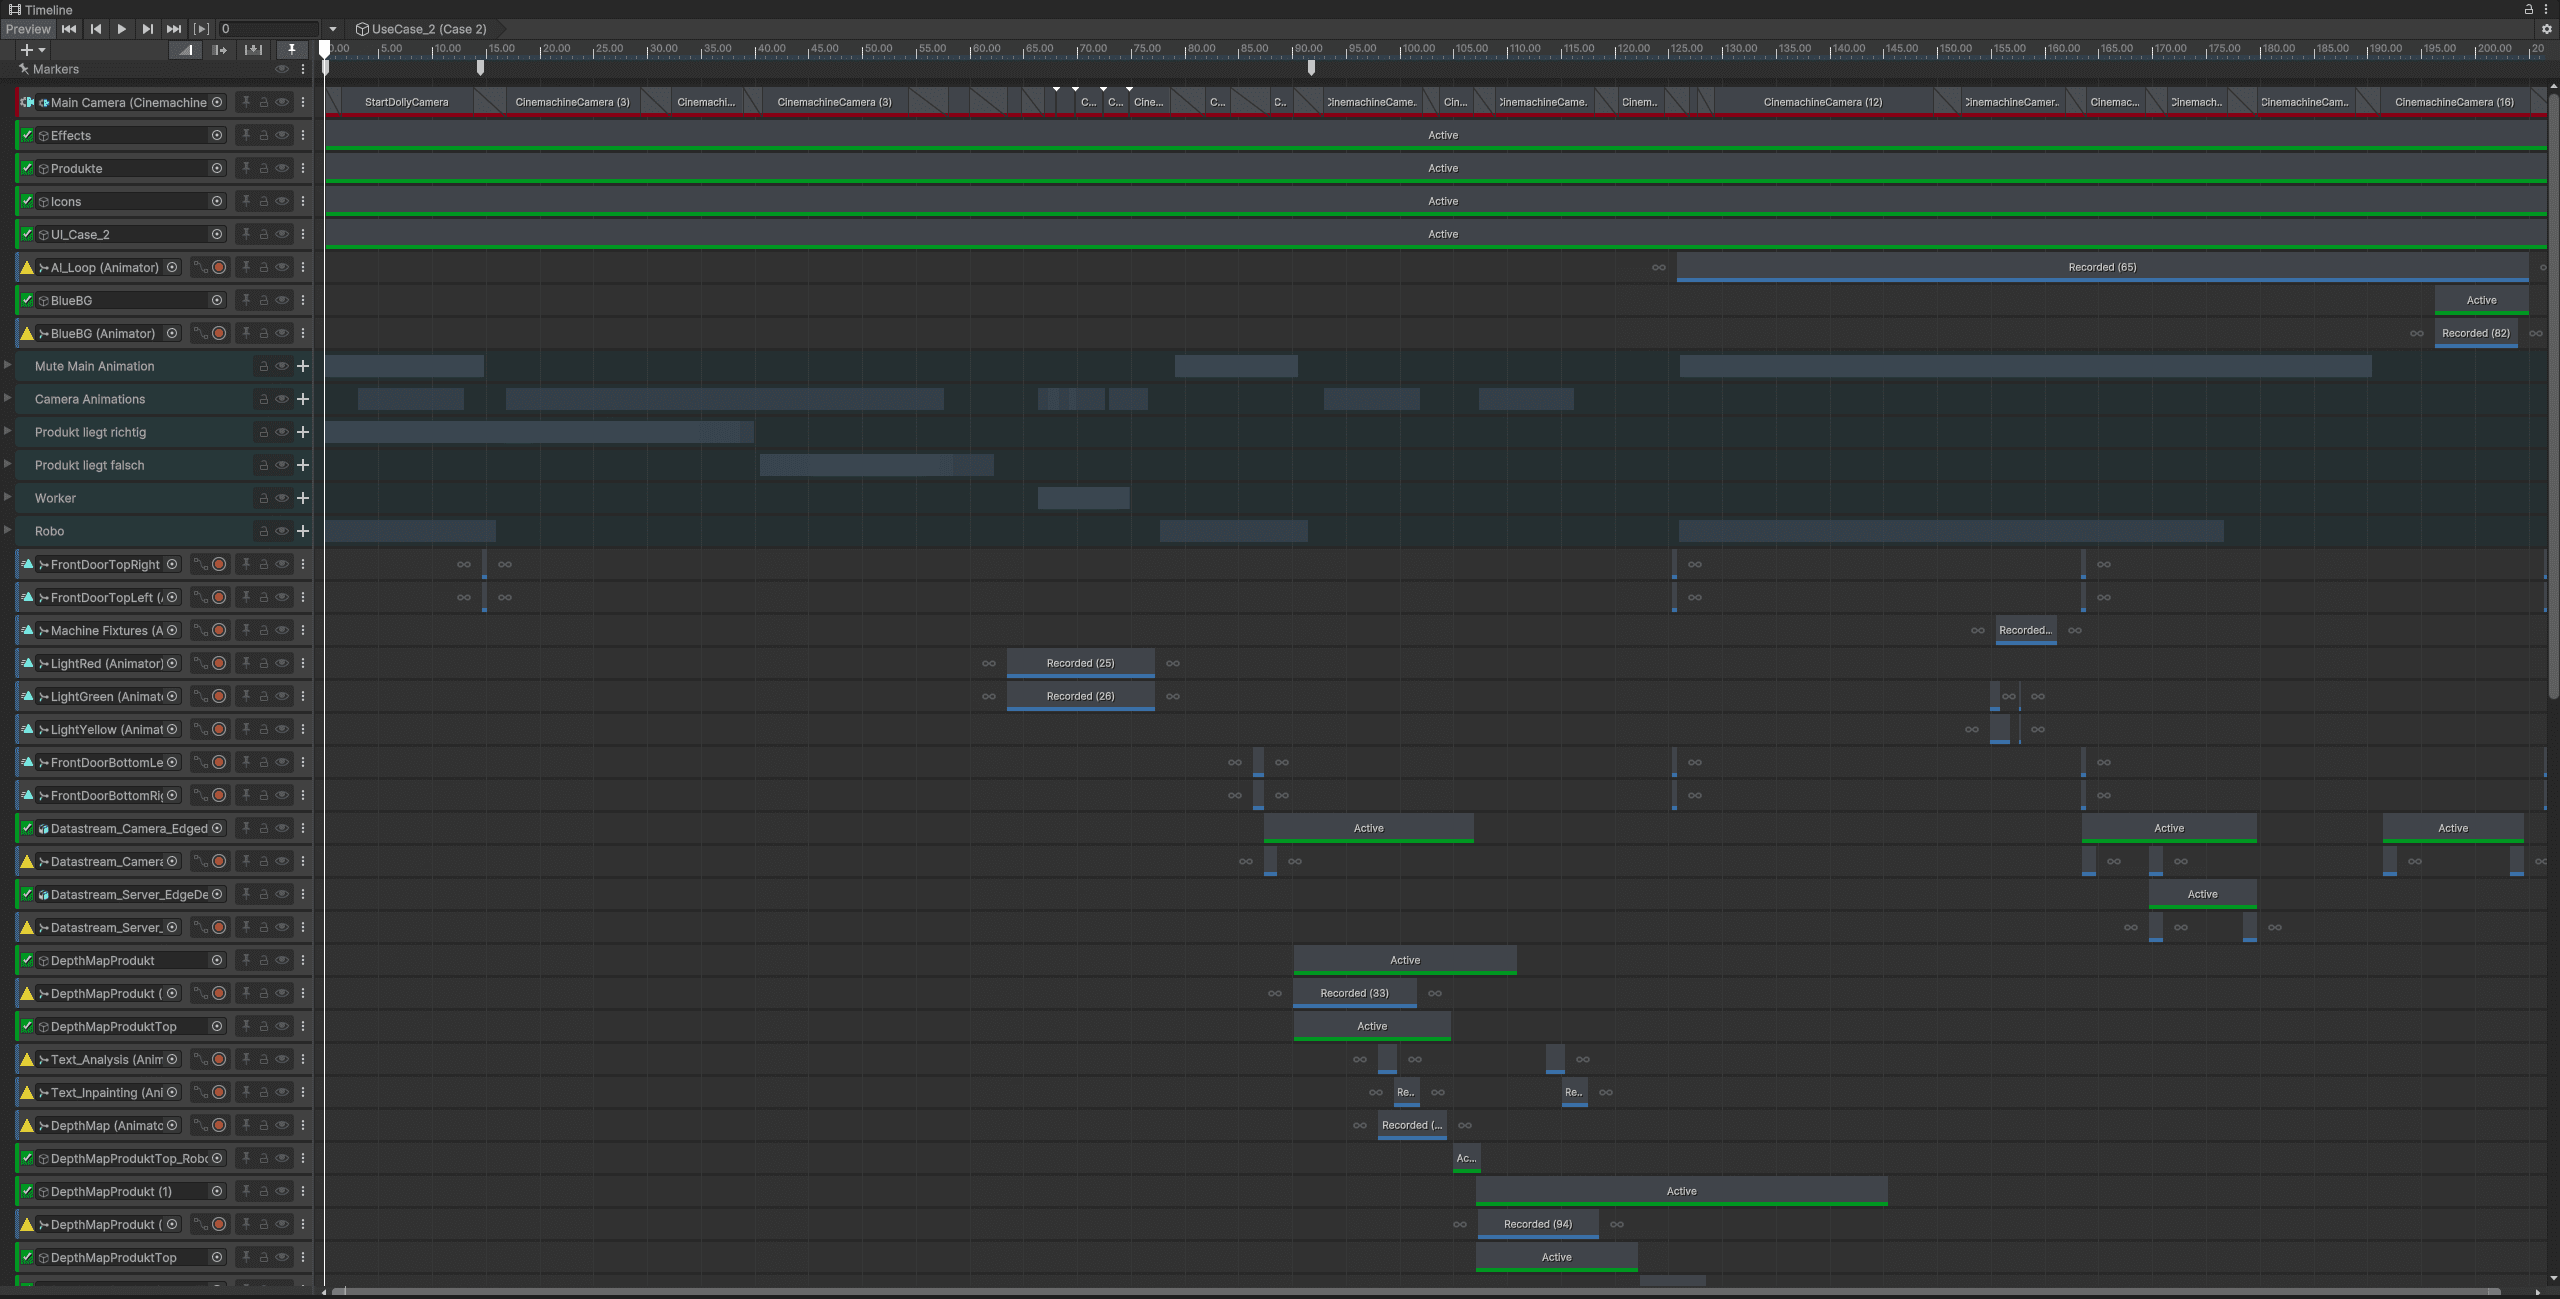Open the timeline settings gear

2547,29
